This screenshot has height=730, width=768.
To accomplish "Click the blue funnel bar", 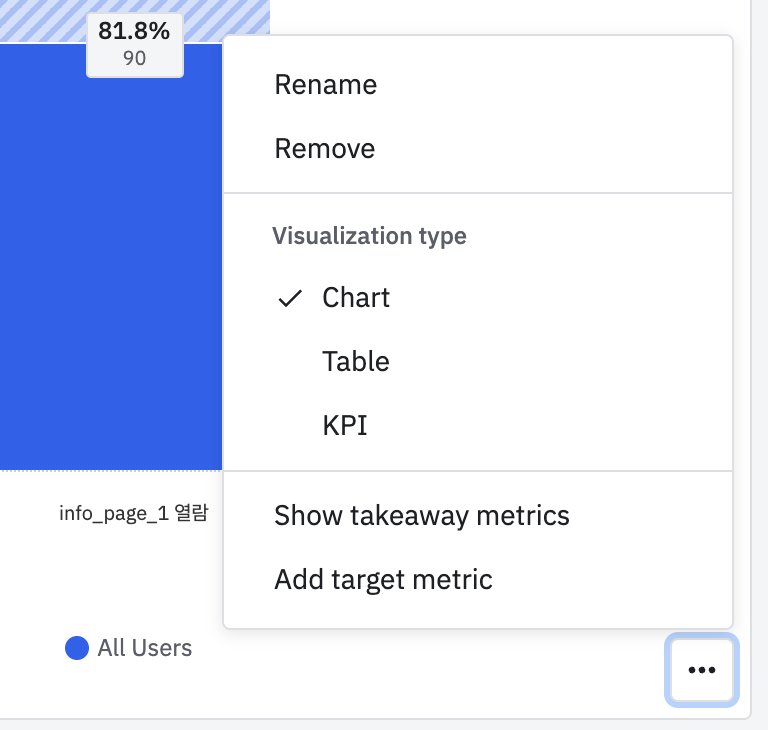I will [111, 257].
